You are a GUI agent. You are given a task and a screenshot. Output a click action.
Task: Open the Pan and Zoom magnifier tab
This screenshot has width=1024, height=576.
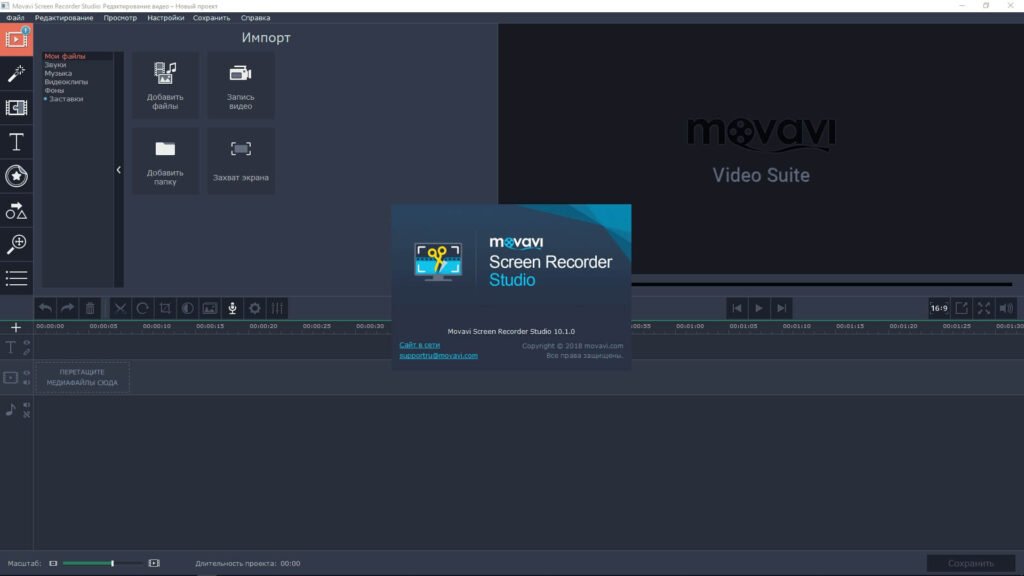point(16,244)
